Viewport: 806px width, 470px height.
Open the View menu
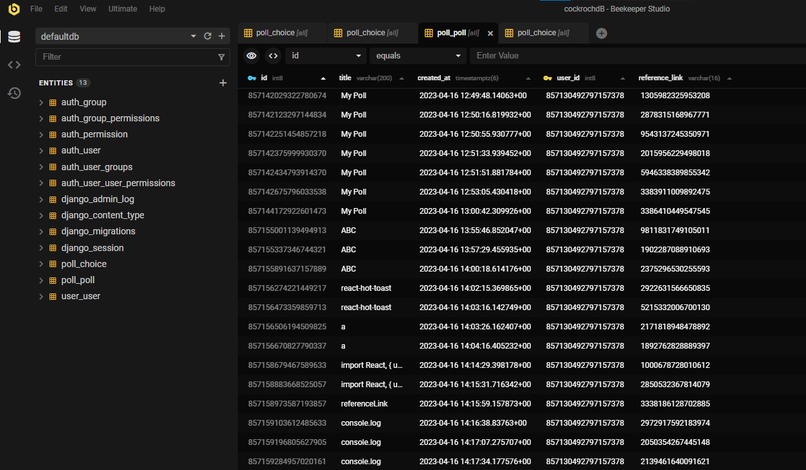pyautogui.click(x=88, y=9)
